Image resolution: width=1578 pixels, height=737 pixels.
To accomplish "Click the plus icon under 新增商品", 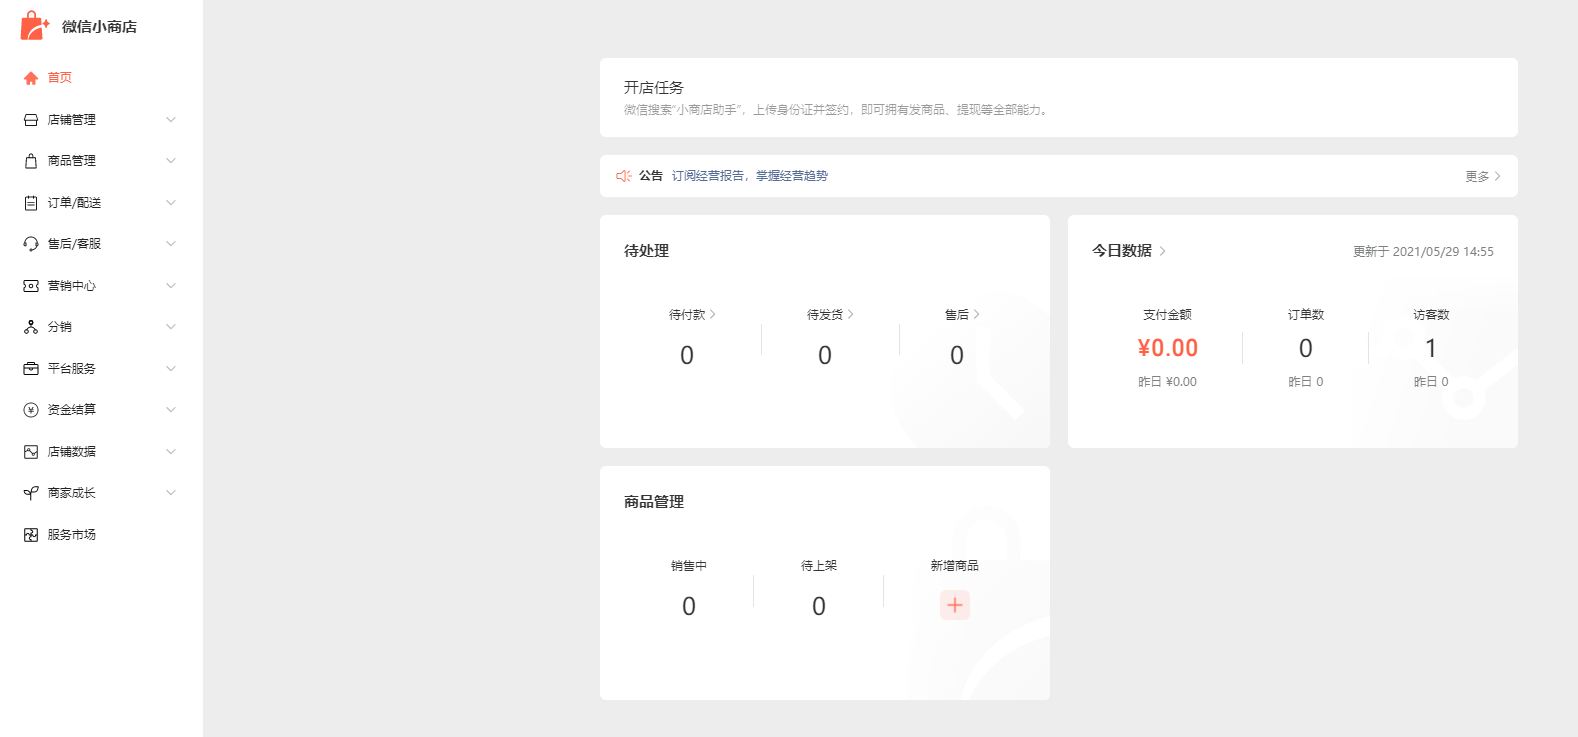I will tap(955, 605).
